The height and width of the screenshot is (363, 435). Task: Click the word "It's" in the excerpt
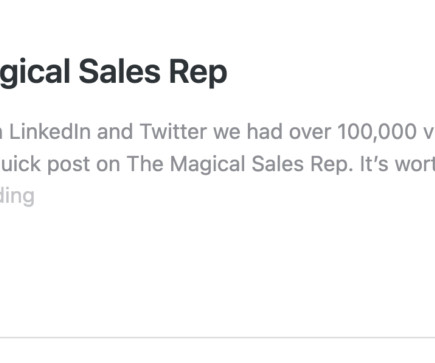[x=374, y=164]
